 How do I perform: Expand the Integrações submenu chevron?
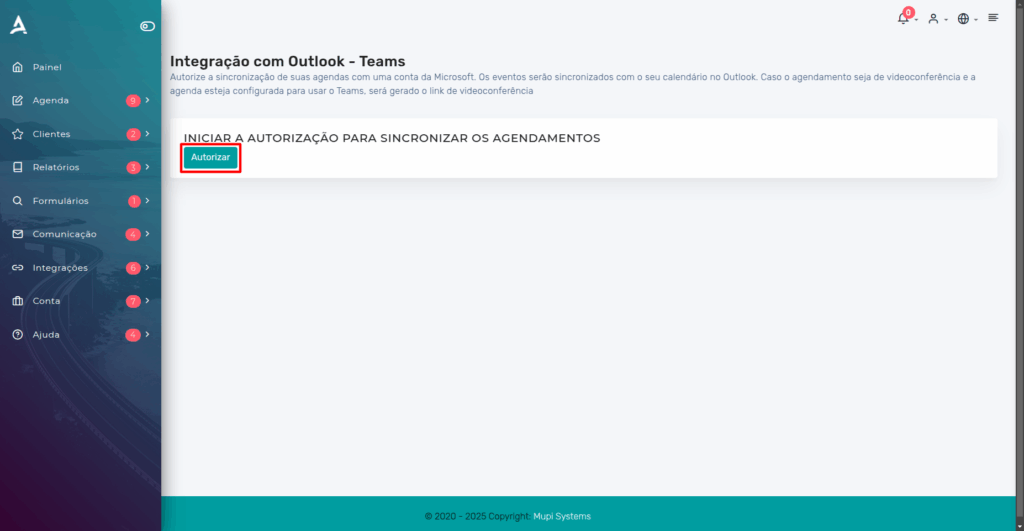[x=148, y=268]
